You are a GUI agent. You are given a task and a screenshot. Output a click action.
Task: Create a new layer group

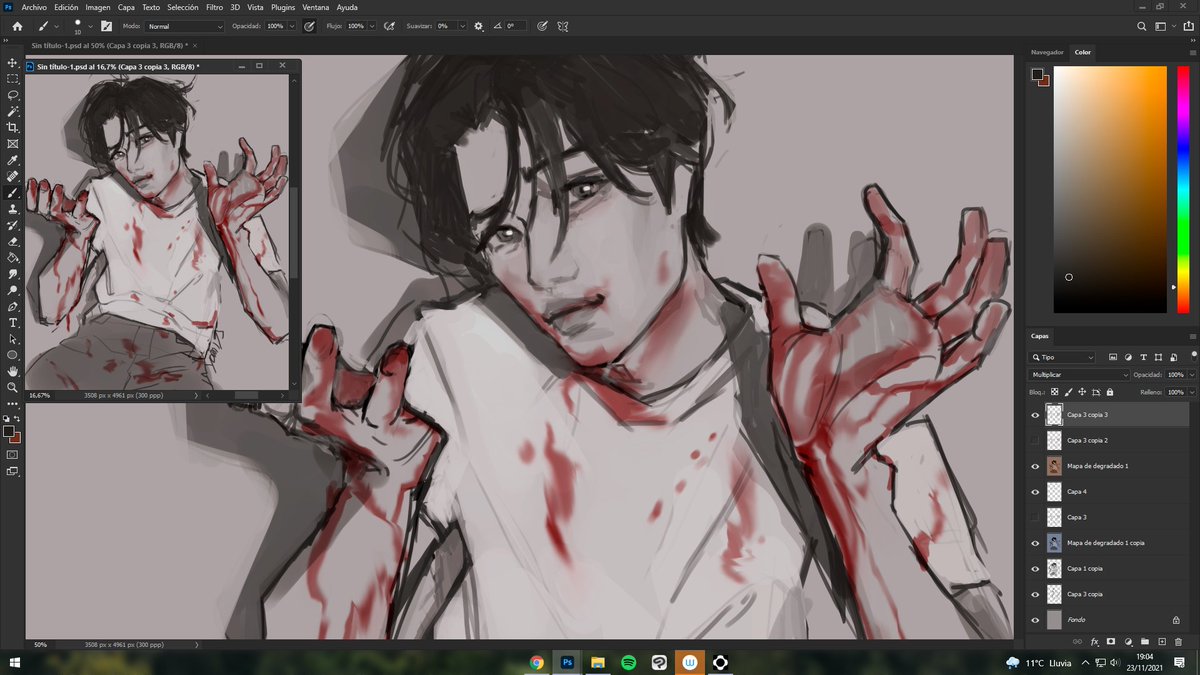pos(1145,641)
